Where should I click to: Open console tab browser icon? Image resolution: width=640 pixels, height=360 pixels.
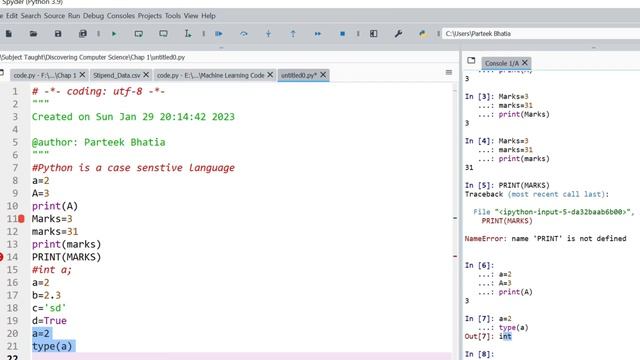pos(471,60)
